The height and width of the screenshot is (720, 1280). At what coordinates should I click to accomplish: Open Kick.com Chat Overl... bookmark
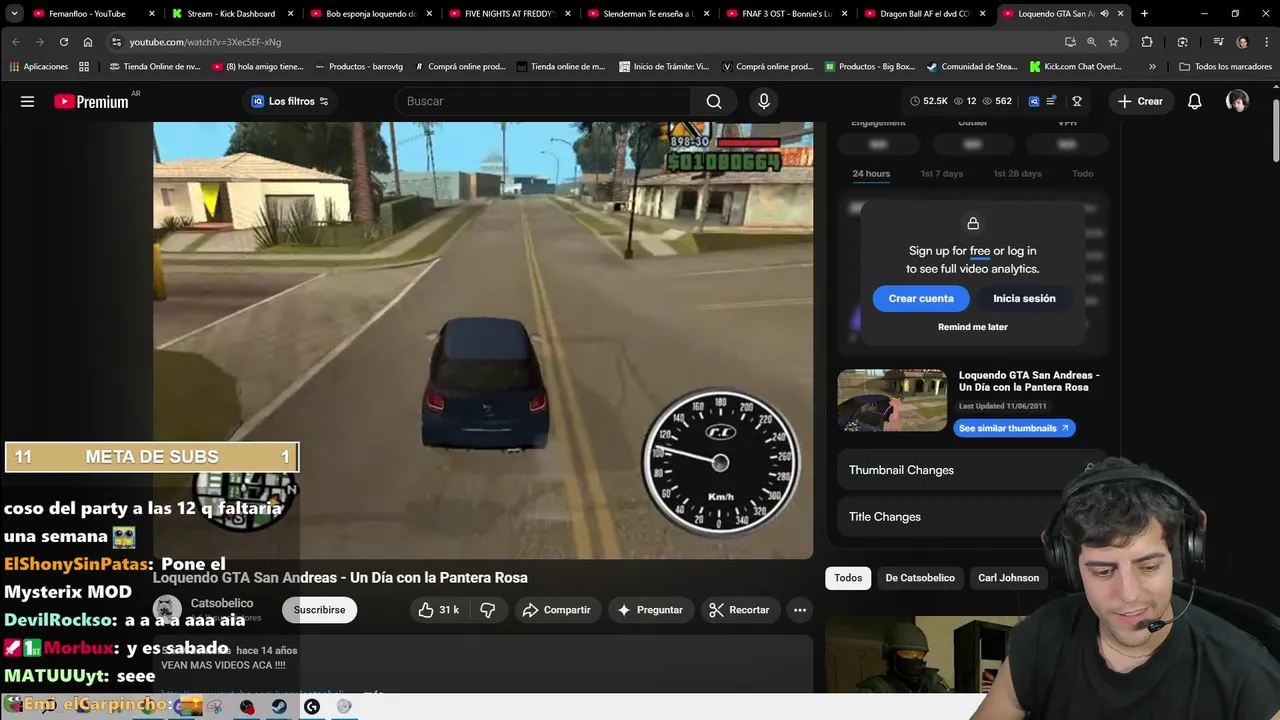pyautogui.click(x=1077, y=67)
